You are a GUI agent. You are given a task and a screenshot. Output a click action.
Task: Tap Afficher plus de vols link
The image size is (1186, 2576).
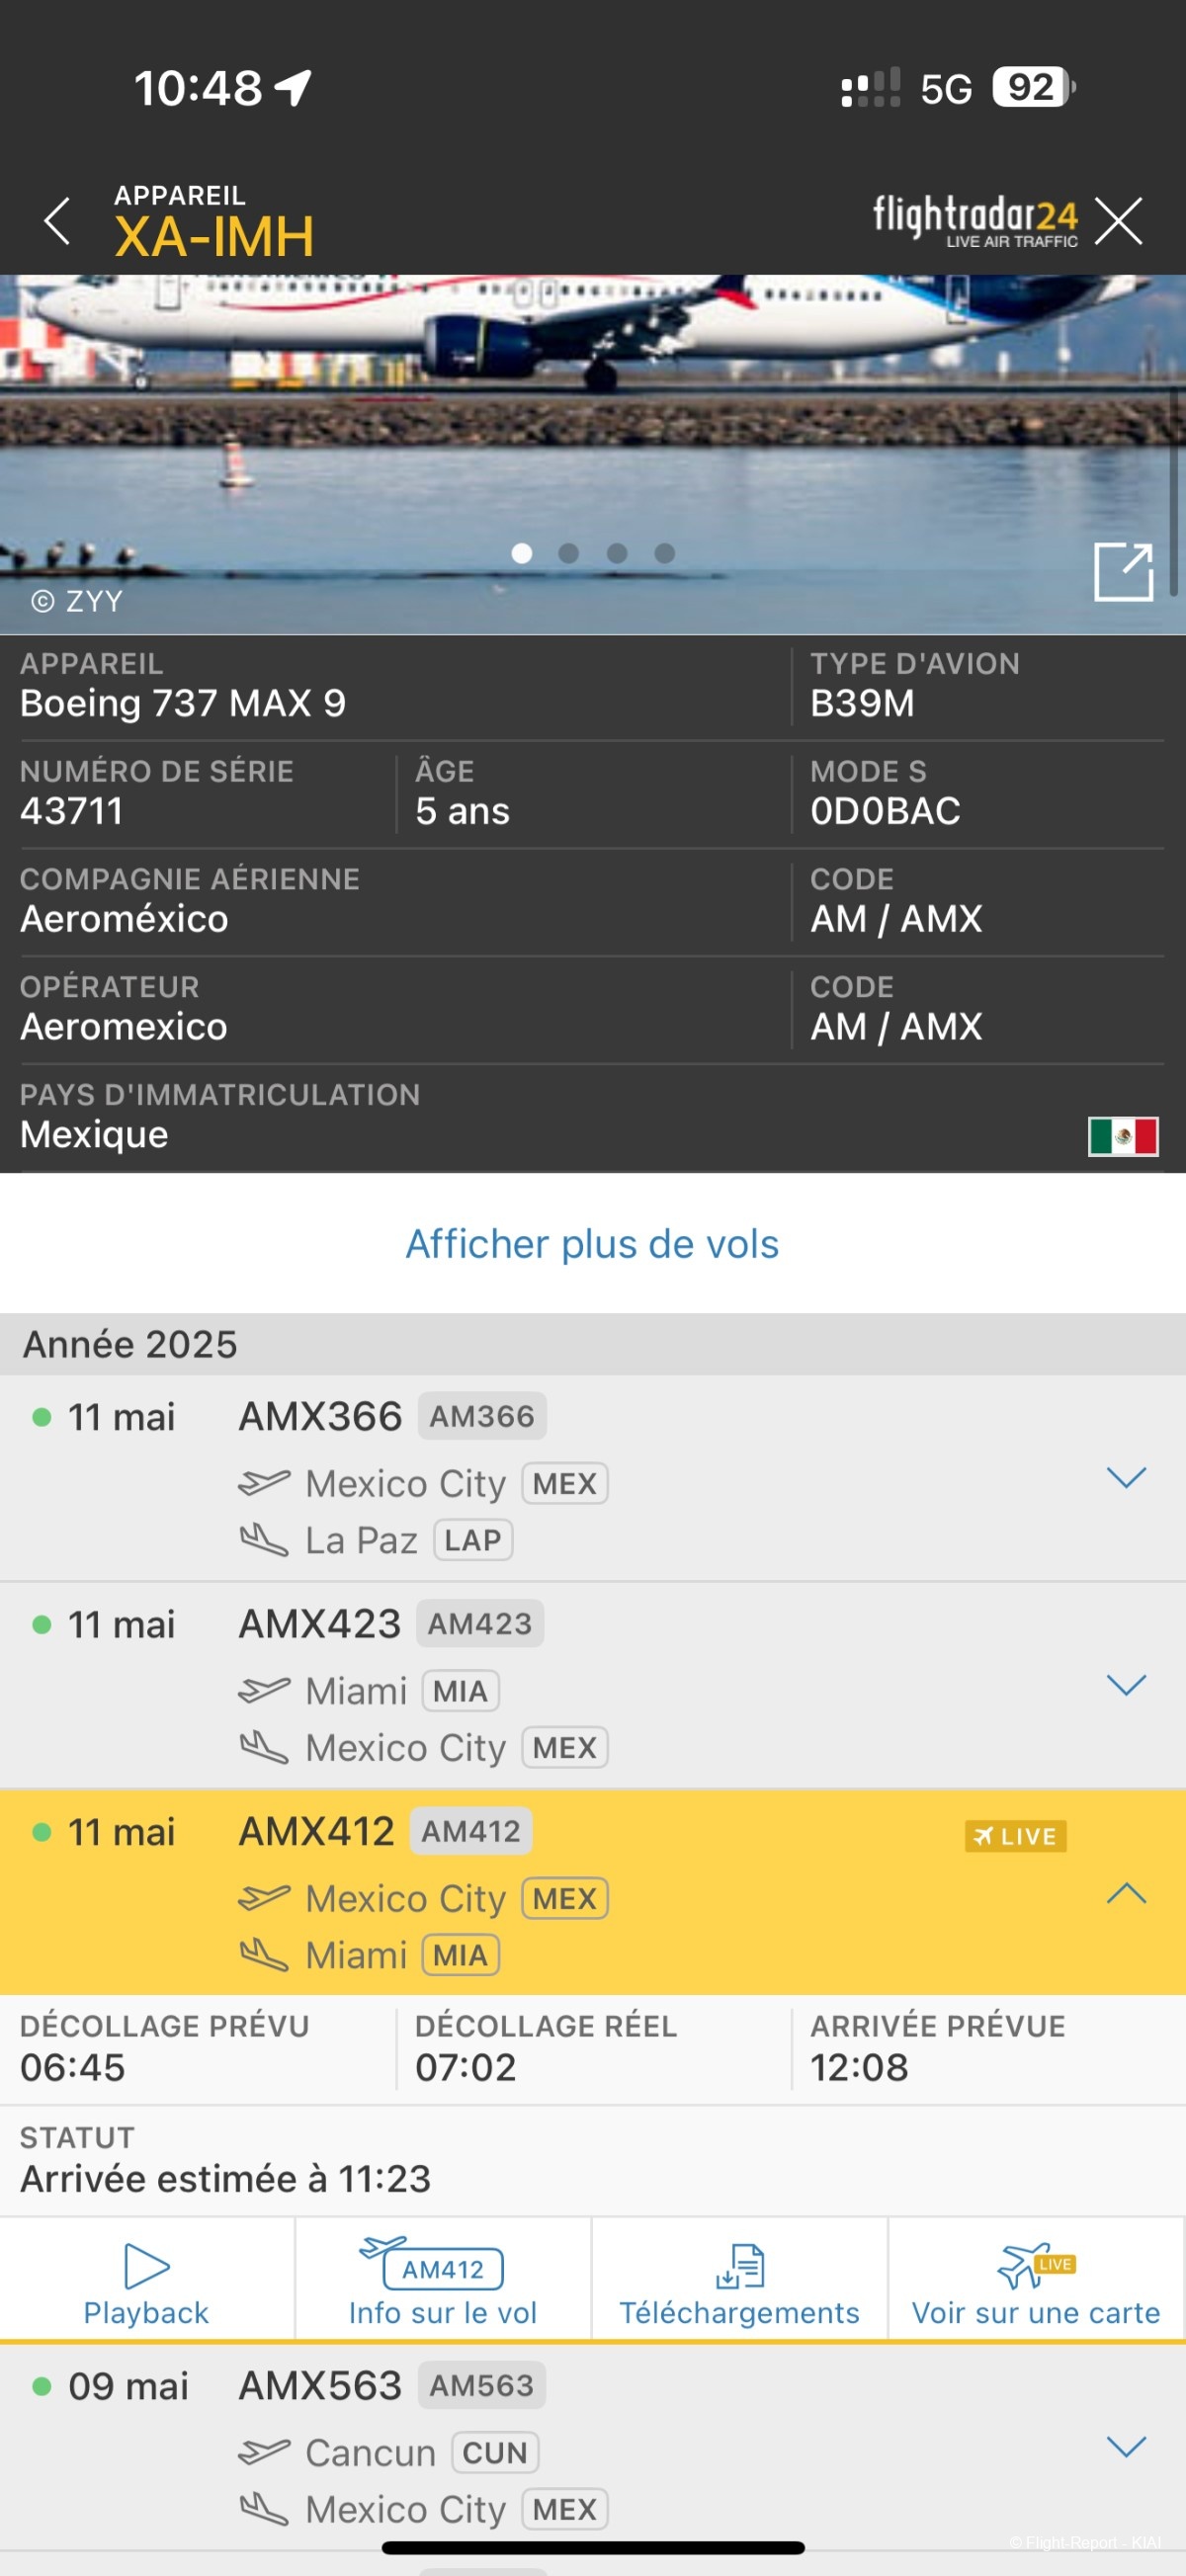pos(592,1244)
